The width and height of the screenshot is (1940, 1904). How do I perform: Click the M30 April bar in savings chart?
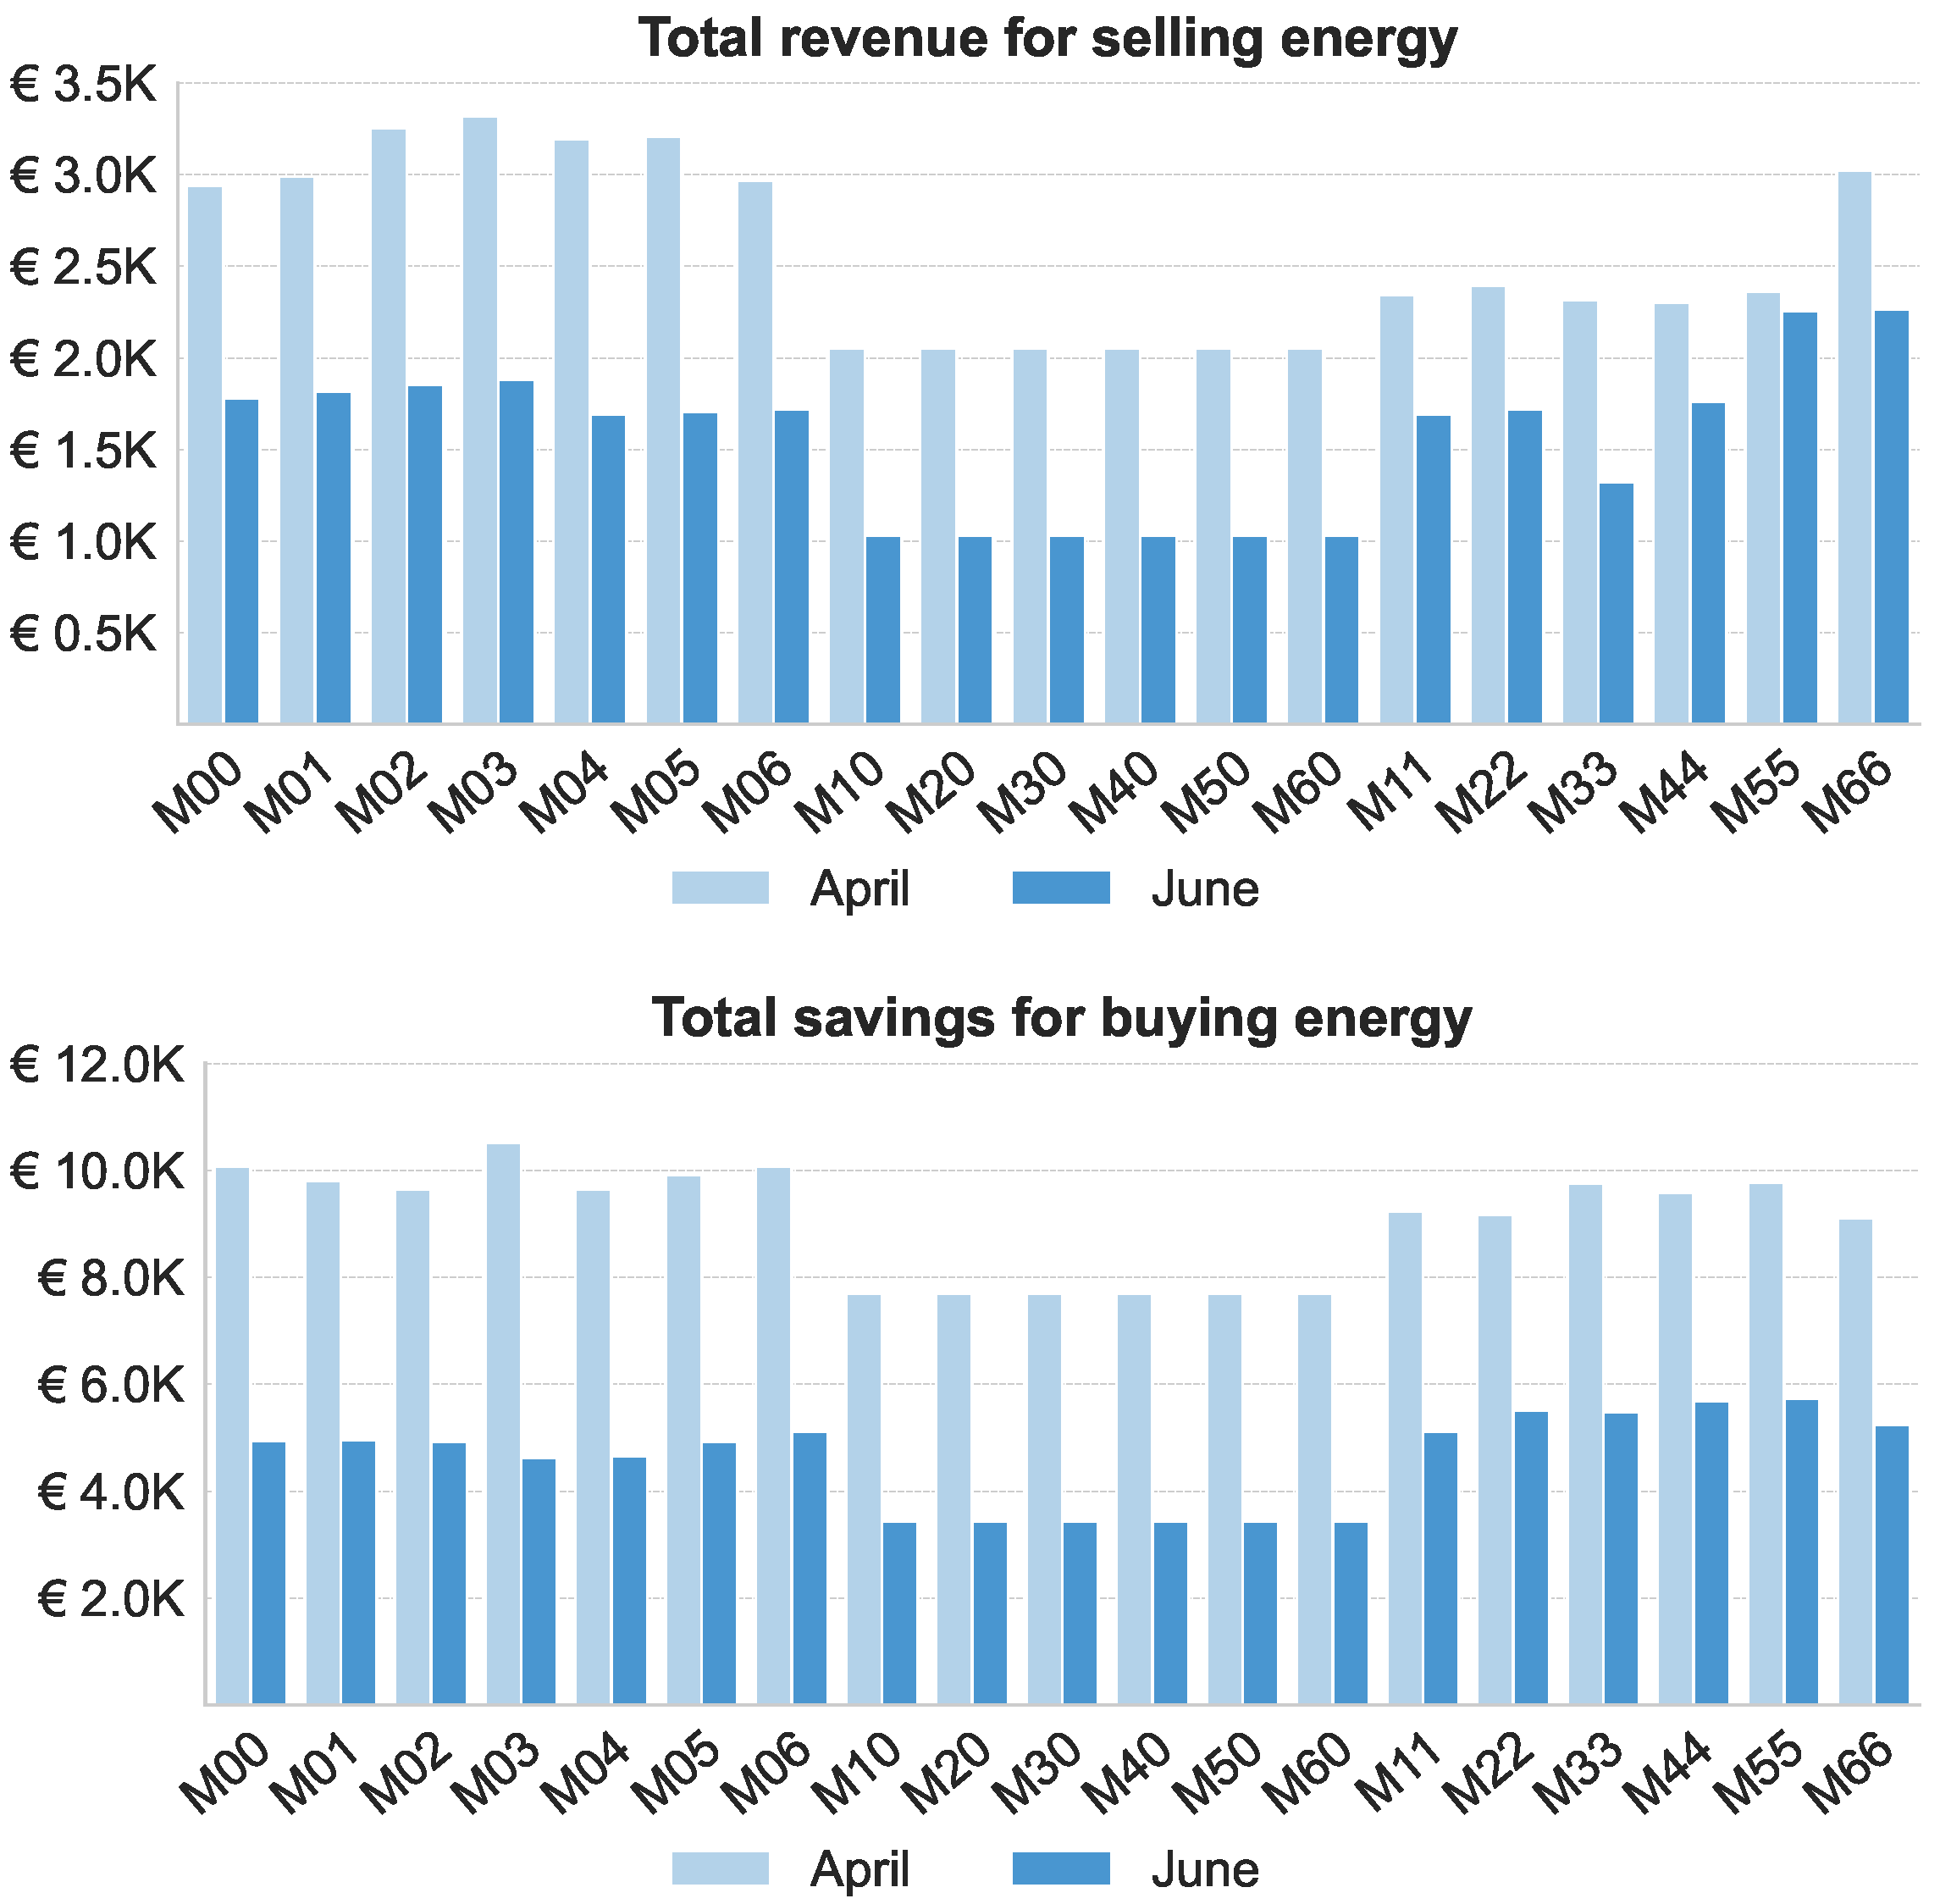1044,1499
